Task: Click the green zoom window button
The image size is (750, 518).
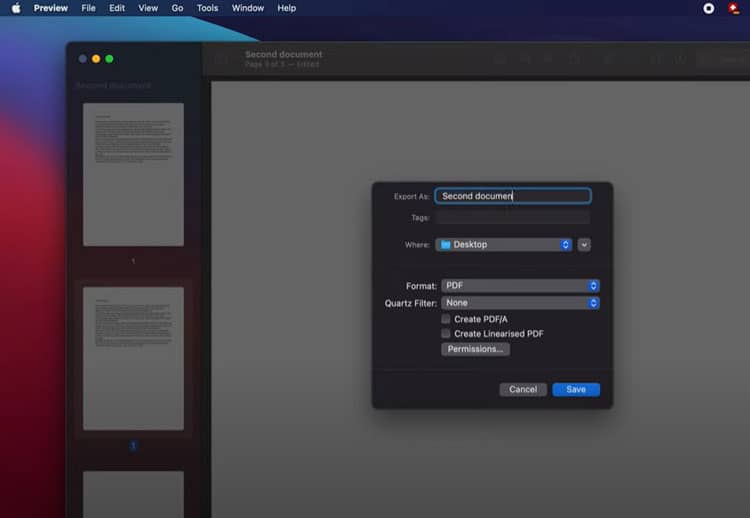Action: coord(109,59)
